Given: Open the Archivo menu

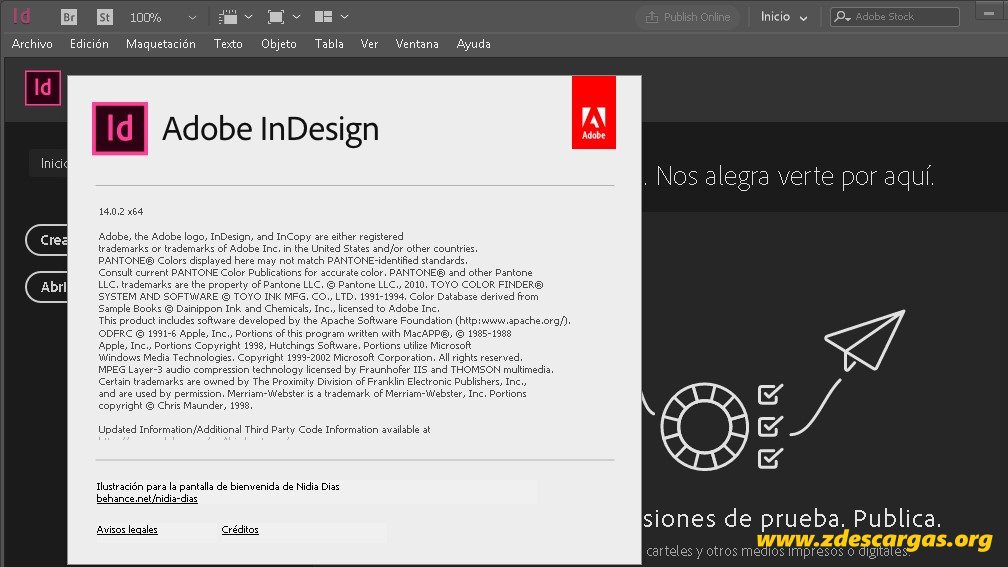Looking at the screenshot, I should point(32,44).
